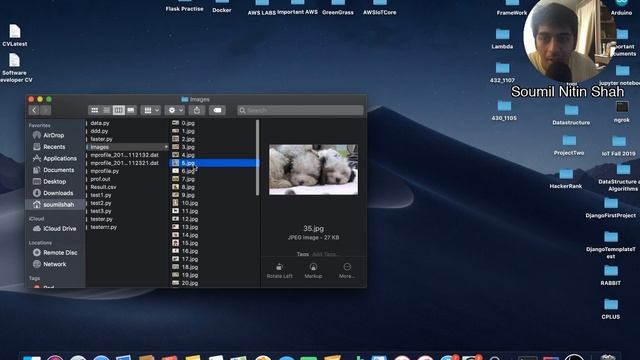Open the gear Action menu
This screenshot has height=360, width=640.
(175, 110)
